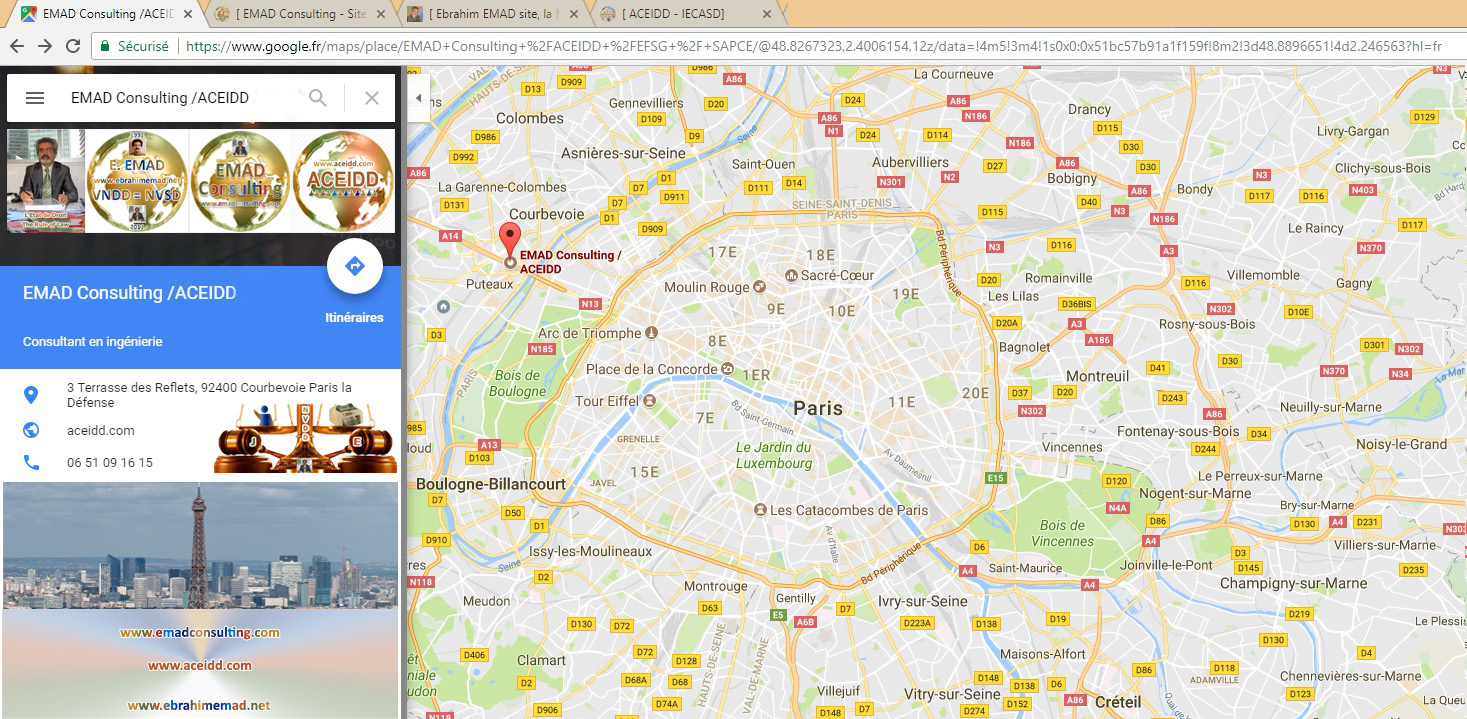Click the Boulogne-Billancourt label

click(491, 484)
